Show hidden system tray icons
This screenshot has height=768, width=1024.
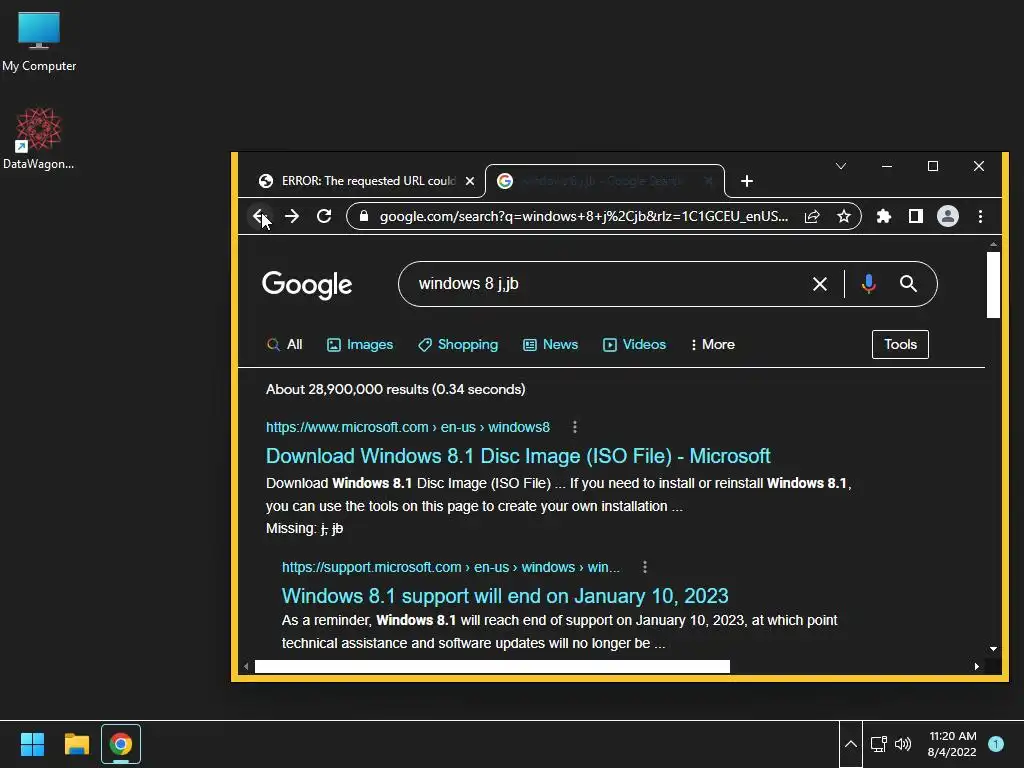(x=851, y=744)
